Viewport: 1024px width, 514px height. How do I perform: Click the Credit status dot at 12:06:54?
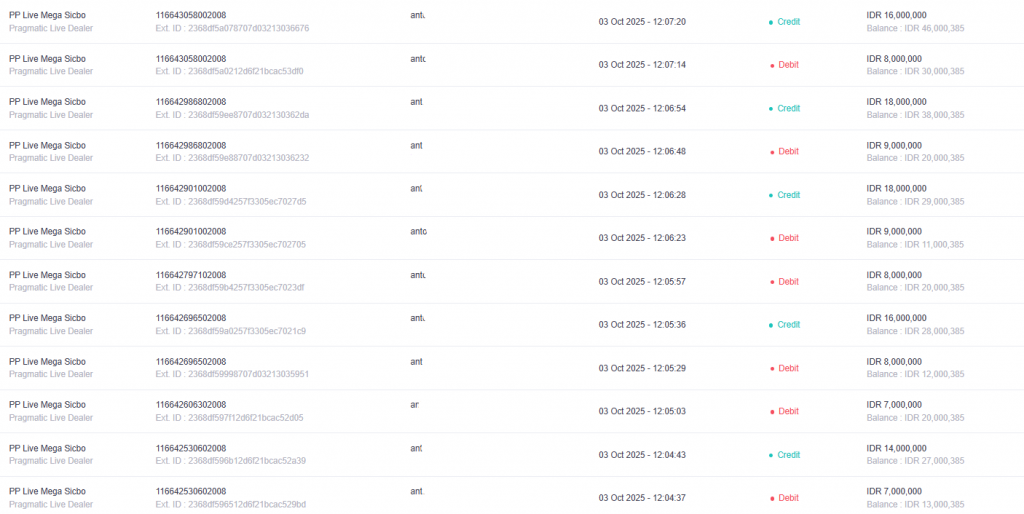click(771, 108)
